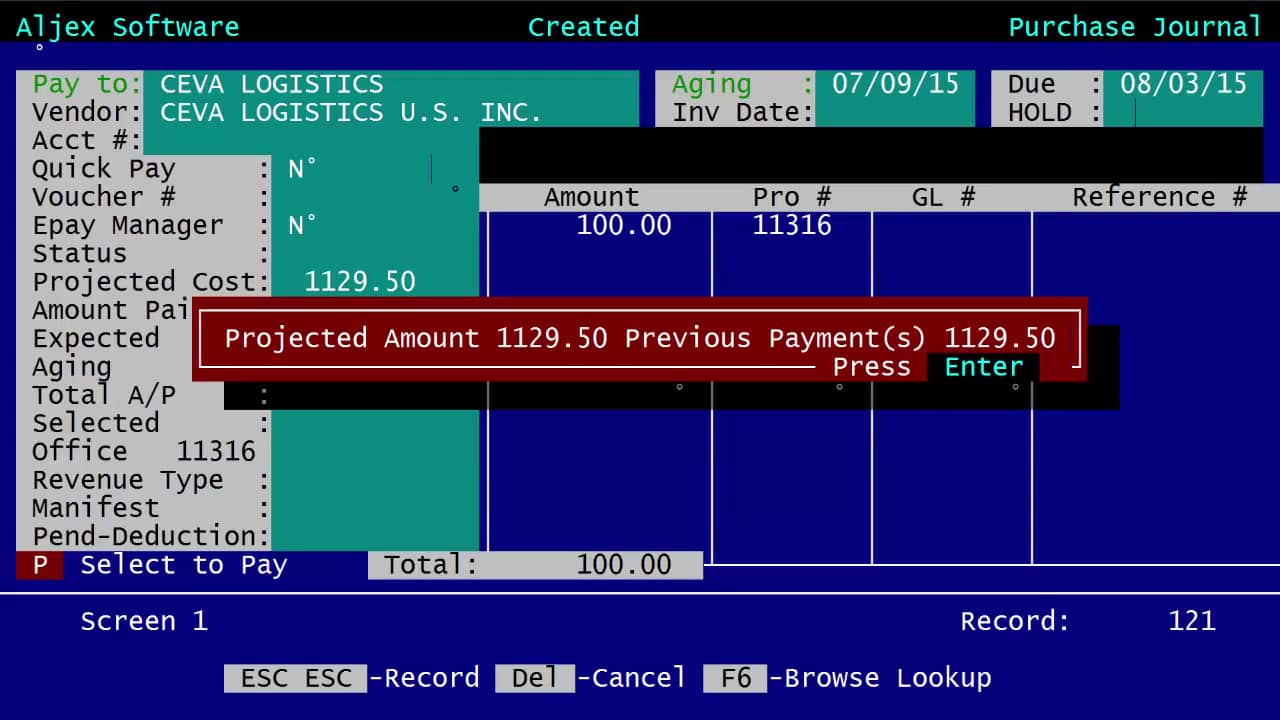
Task: Click the F6 Browse Lookup key label
Action: tap(848, 678)
